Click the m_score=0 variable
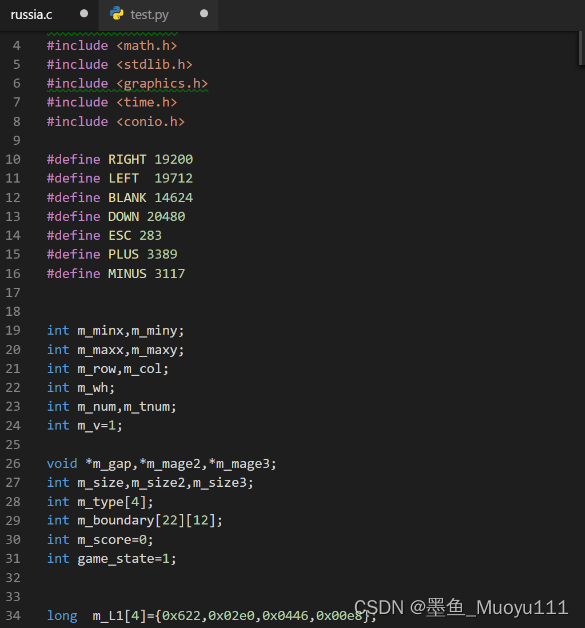This screenshot has height=628, width=585. [111, 539]
